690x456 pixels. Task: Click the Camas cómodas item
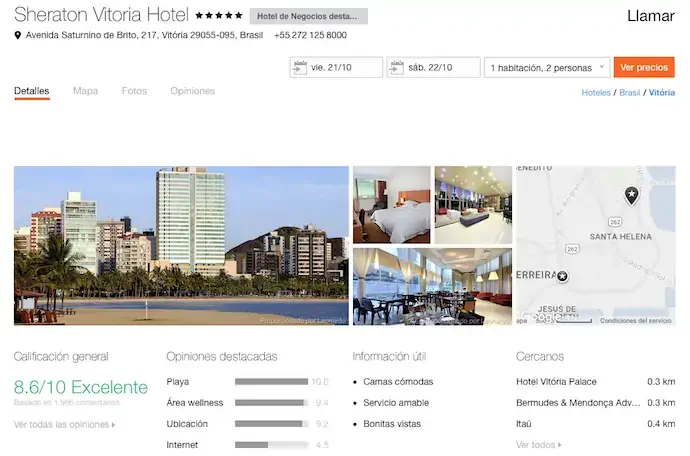398,382
